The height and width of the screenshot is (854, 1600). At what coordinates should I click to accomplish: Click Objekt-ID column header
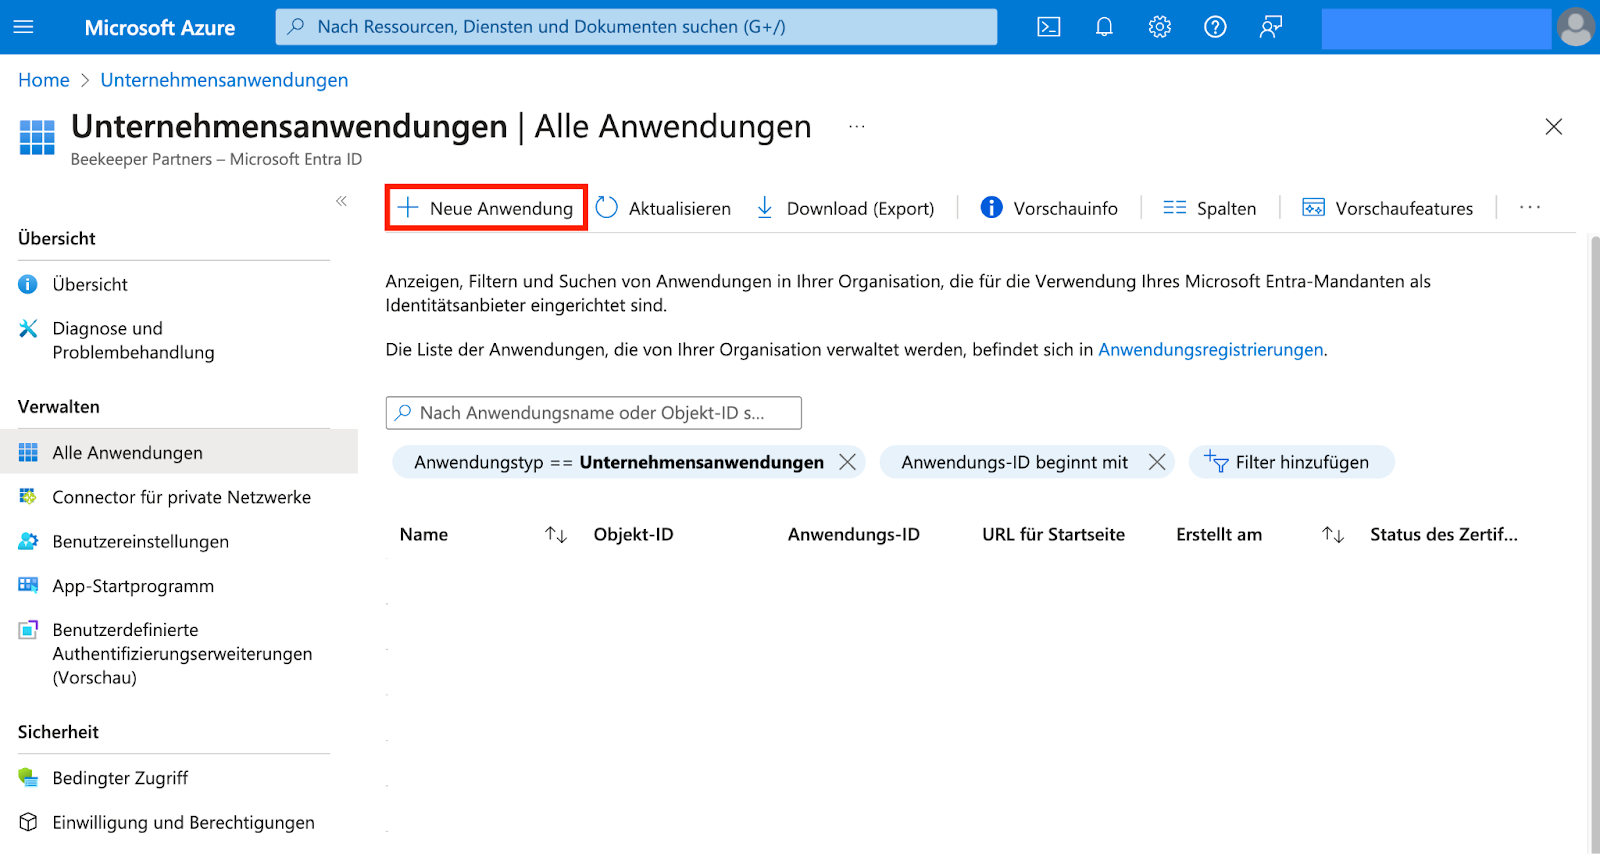point(633,535)
